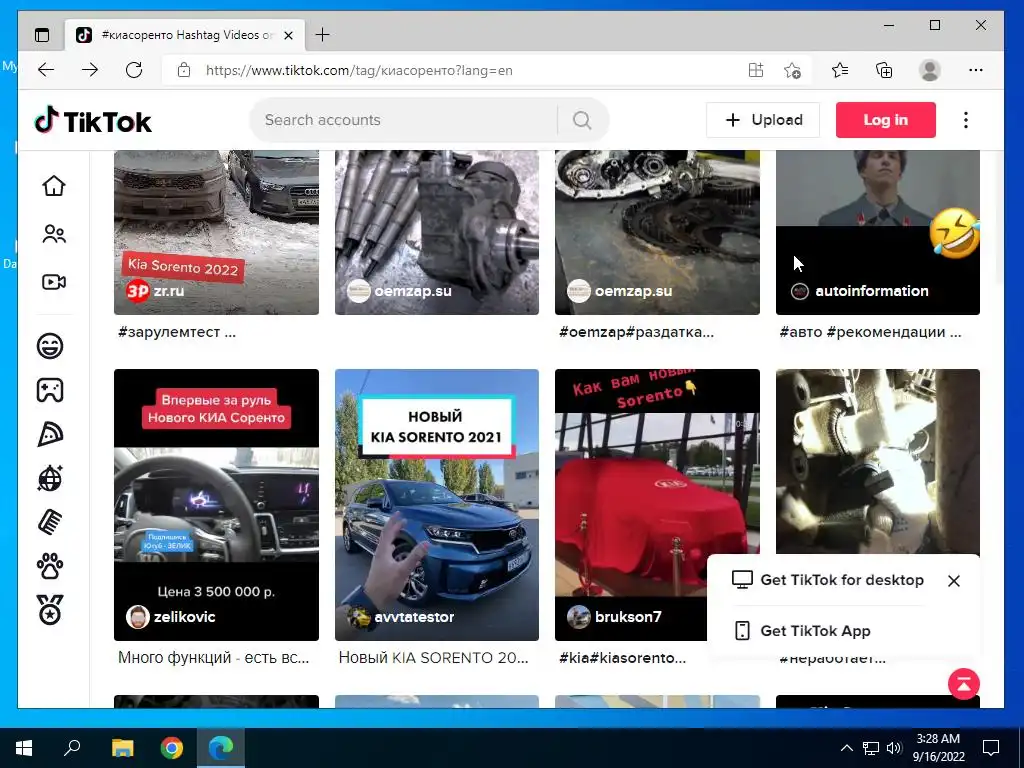1024x768 pixels.
Task: Open the volume speaker tray icon
Action: coord(894,748)
